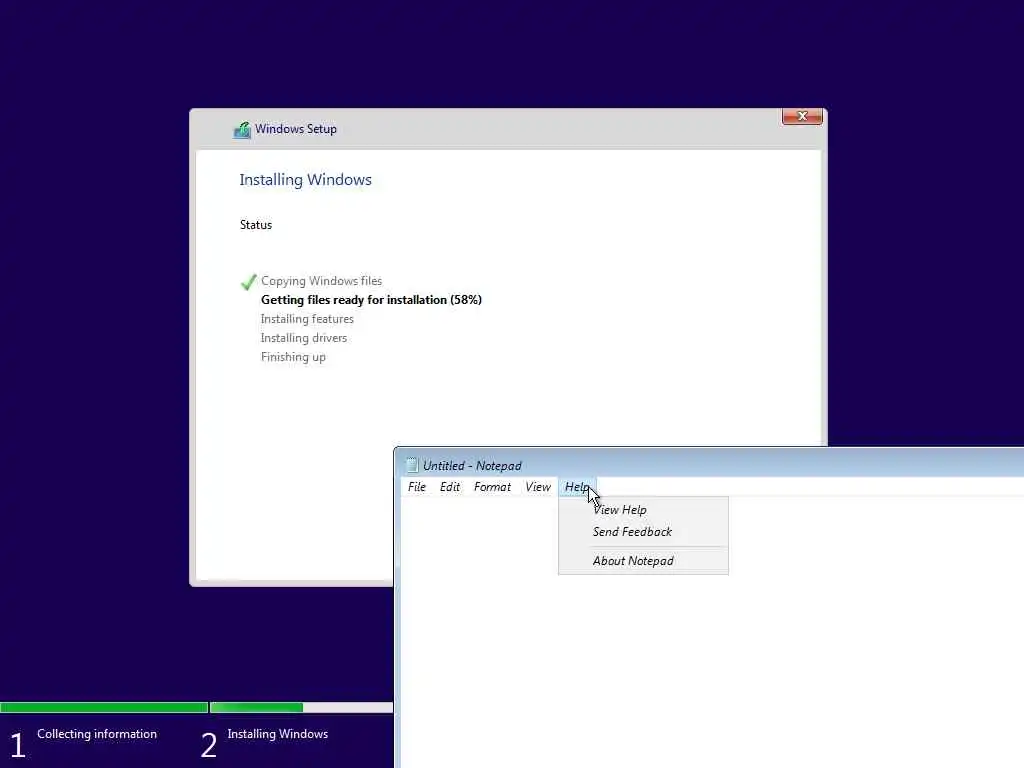Screen dimensions: 1024x768
Task: Collapse the open Help menu in Notepad
Action: point(577,487)
